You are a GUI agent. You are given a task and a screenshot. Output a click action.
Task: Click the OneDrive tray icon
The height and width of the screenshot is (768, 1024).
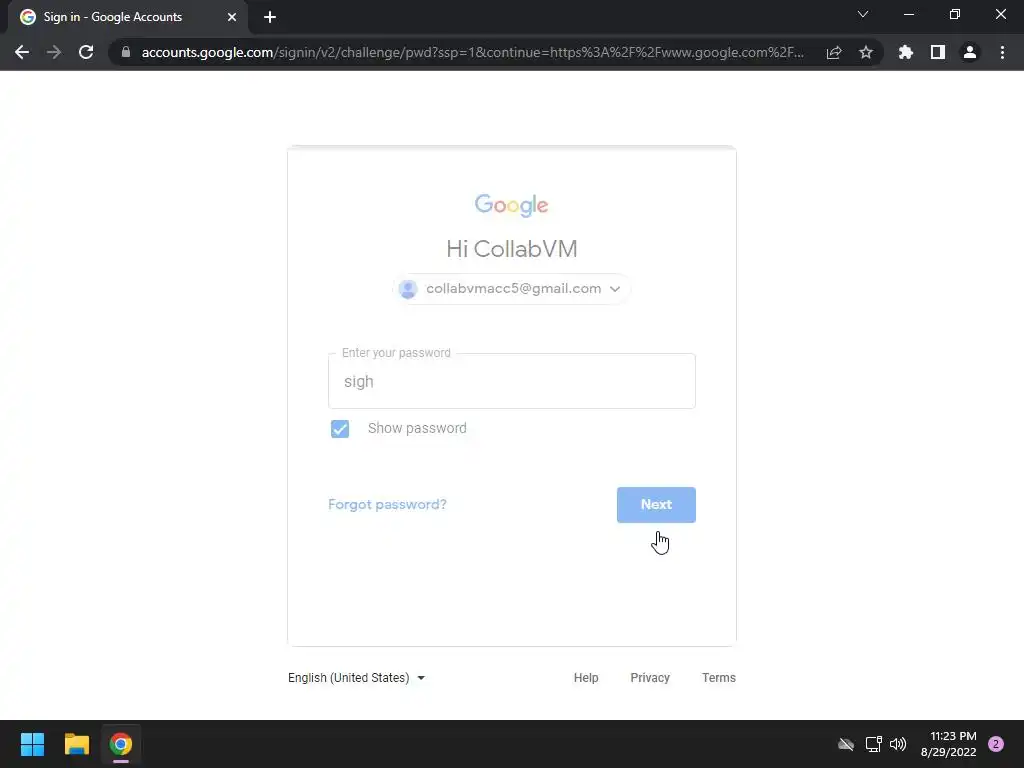pos(846,744)
